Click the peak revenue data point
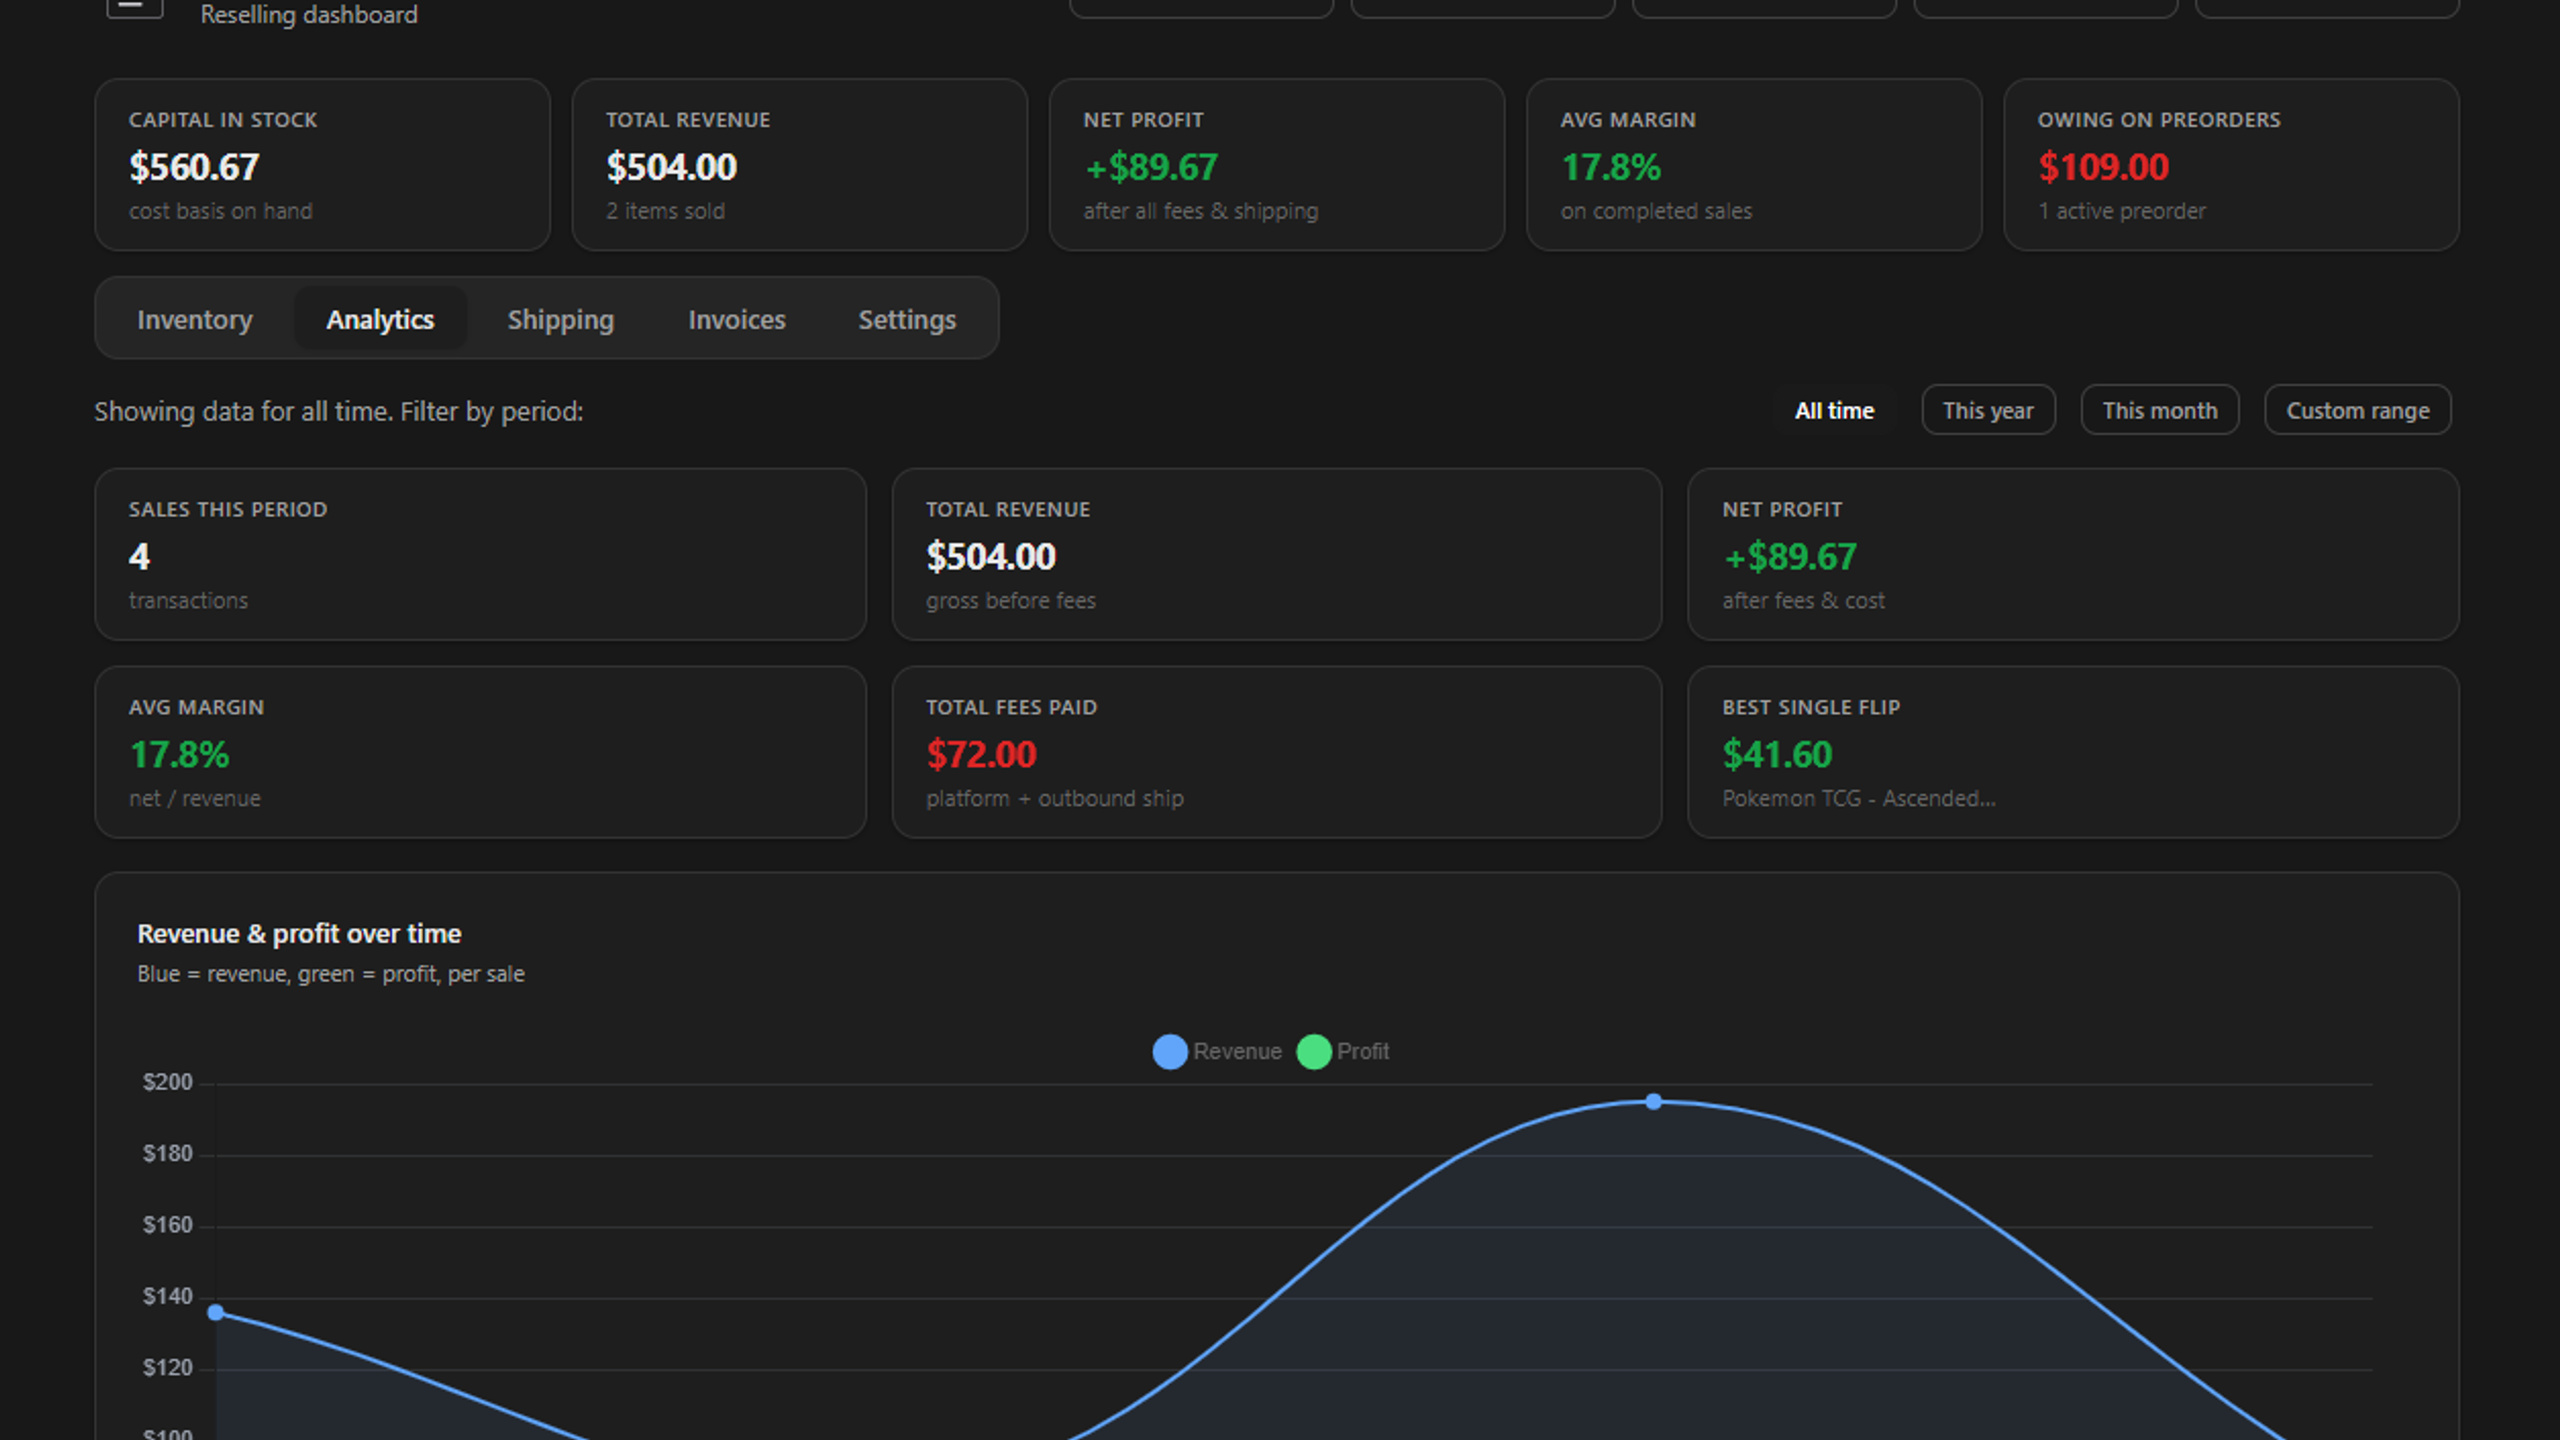This screenshot has width=2560, height=1440. pos(1654,1102)
